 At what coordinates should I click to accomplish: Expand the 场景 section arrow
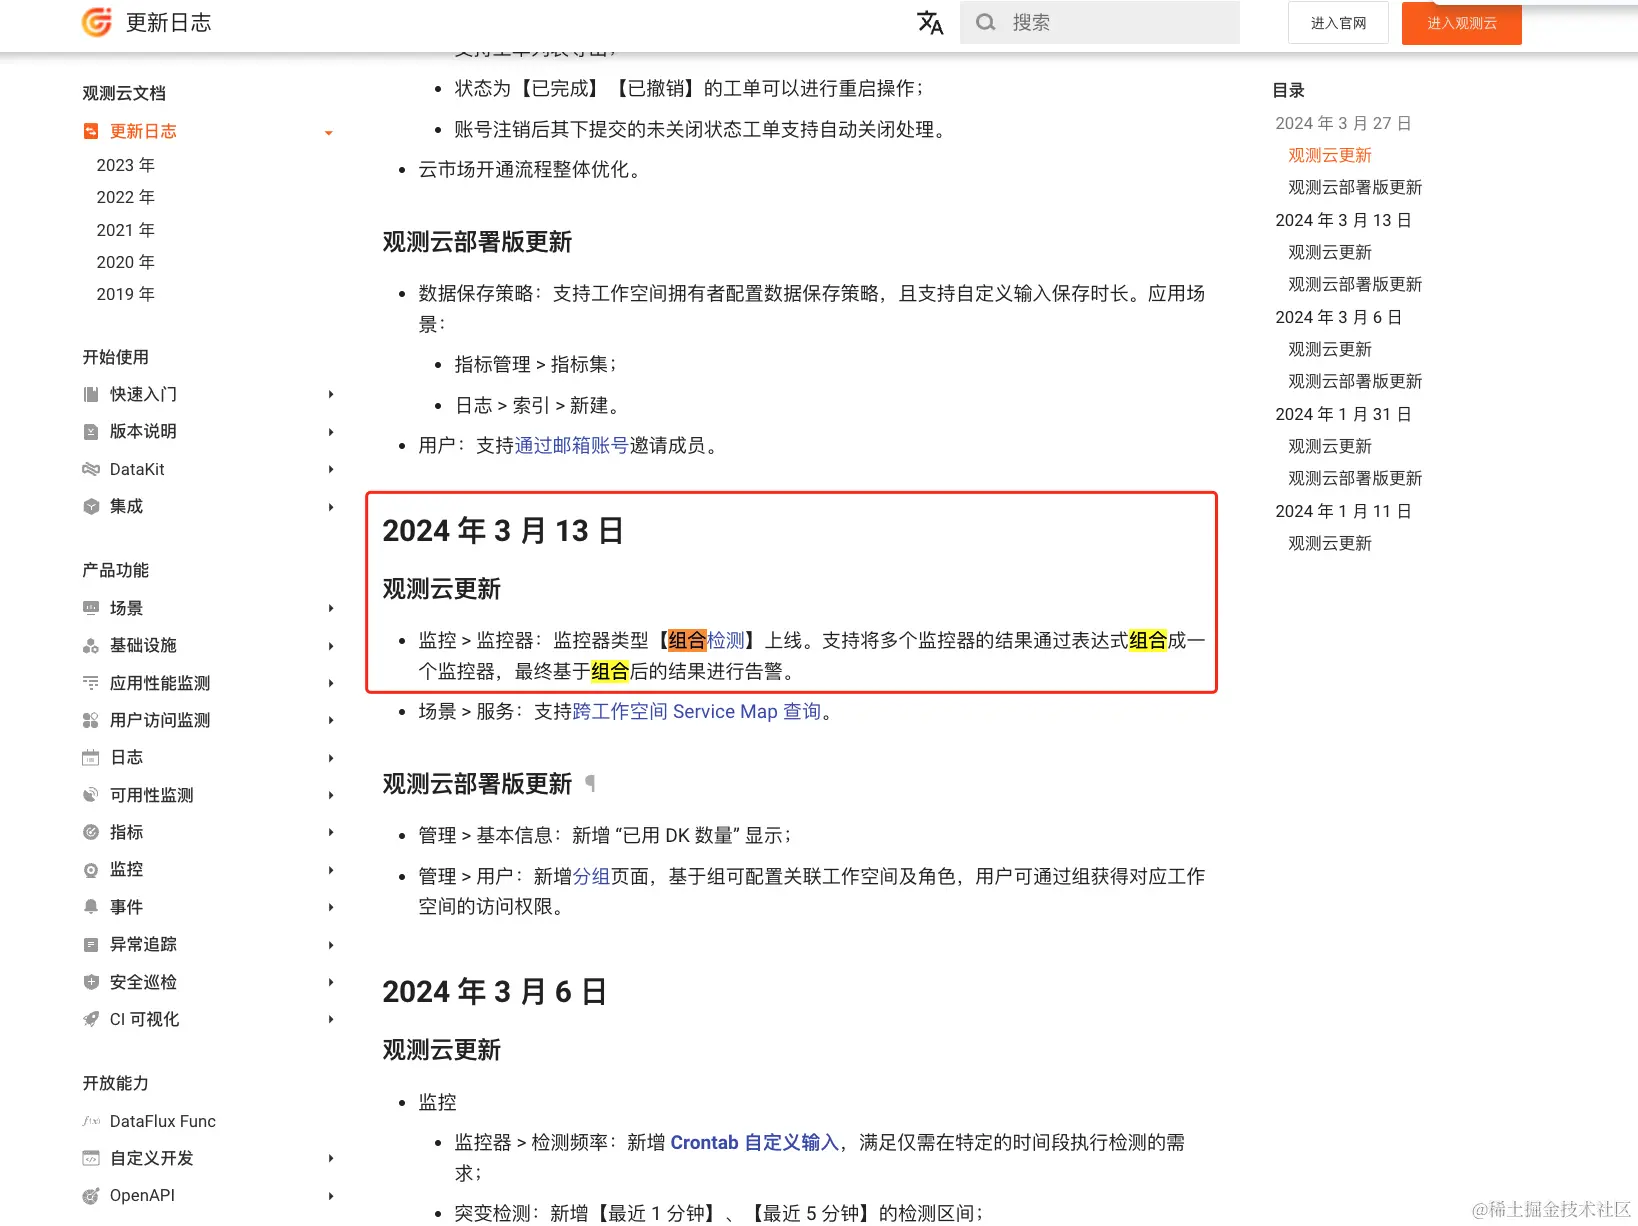click(x=330, y=608)
